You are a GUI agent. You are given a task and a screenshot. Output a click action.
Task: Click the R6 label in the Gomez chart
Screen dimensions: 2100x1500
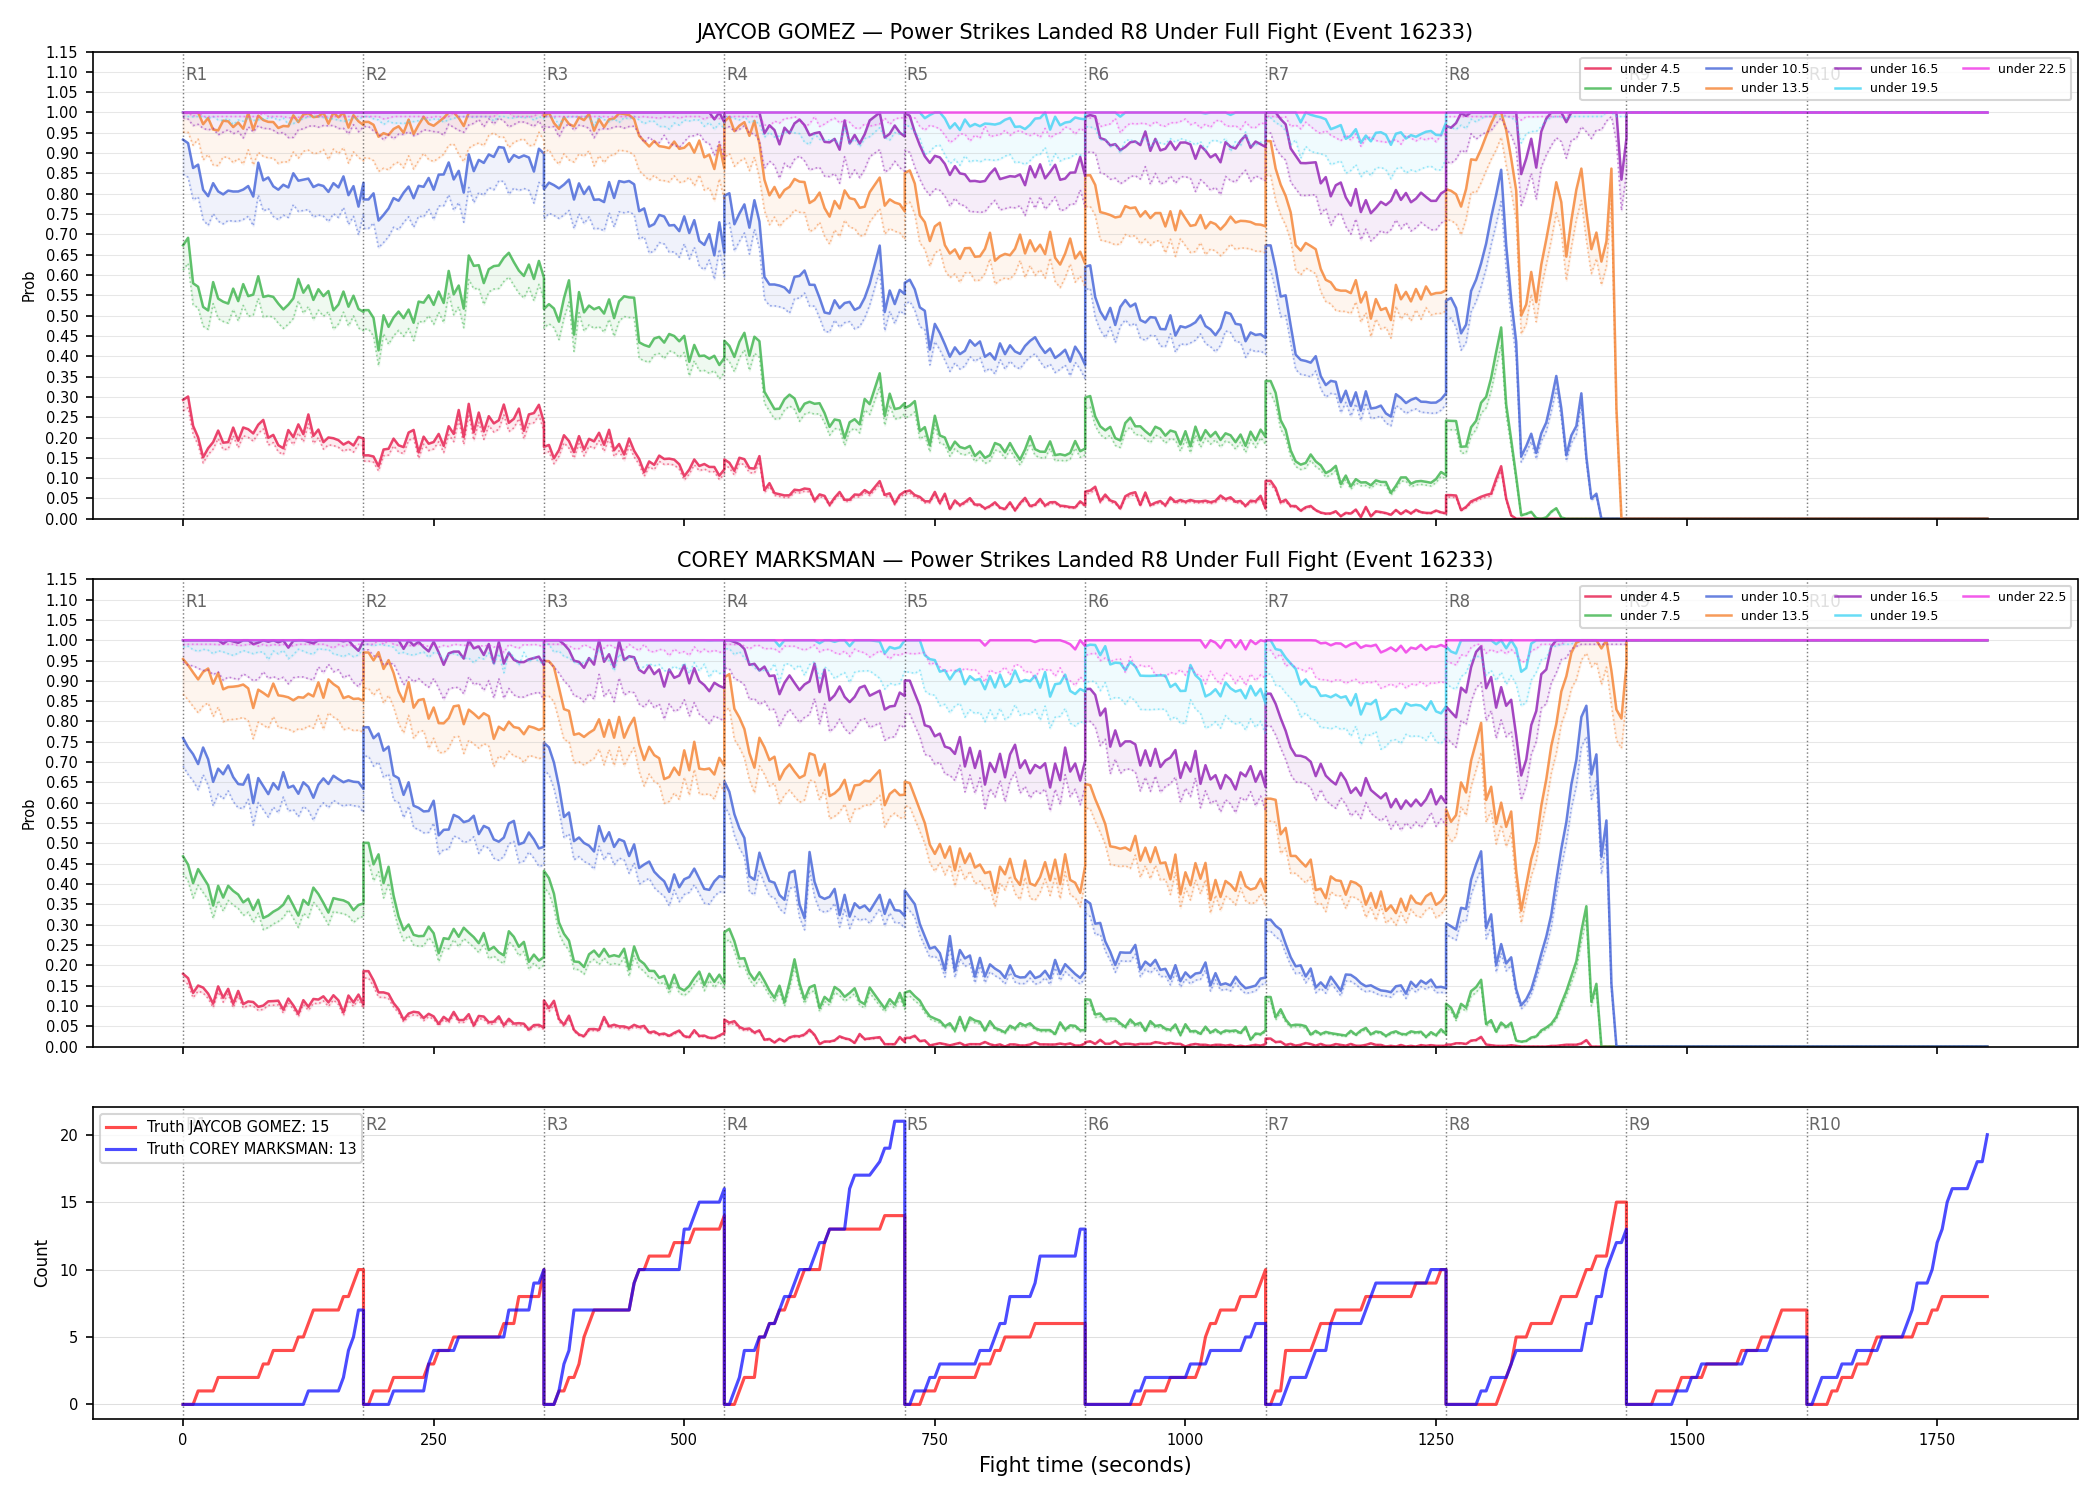click(x=1098, y=74)
